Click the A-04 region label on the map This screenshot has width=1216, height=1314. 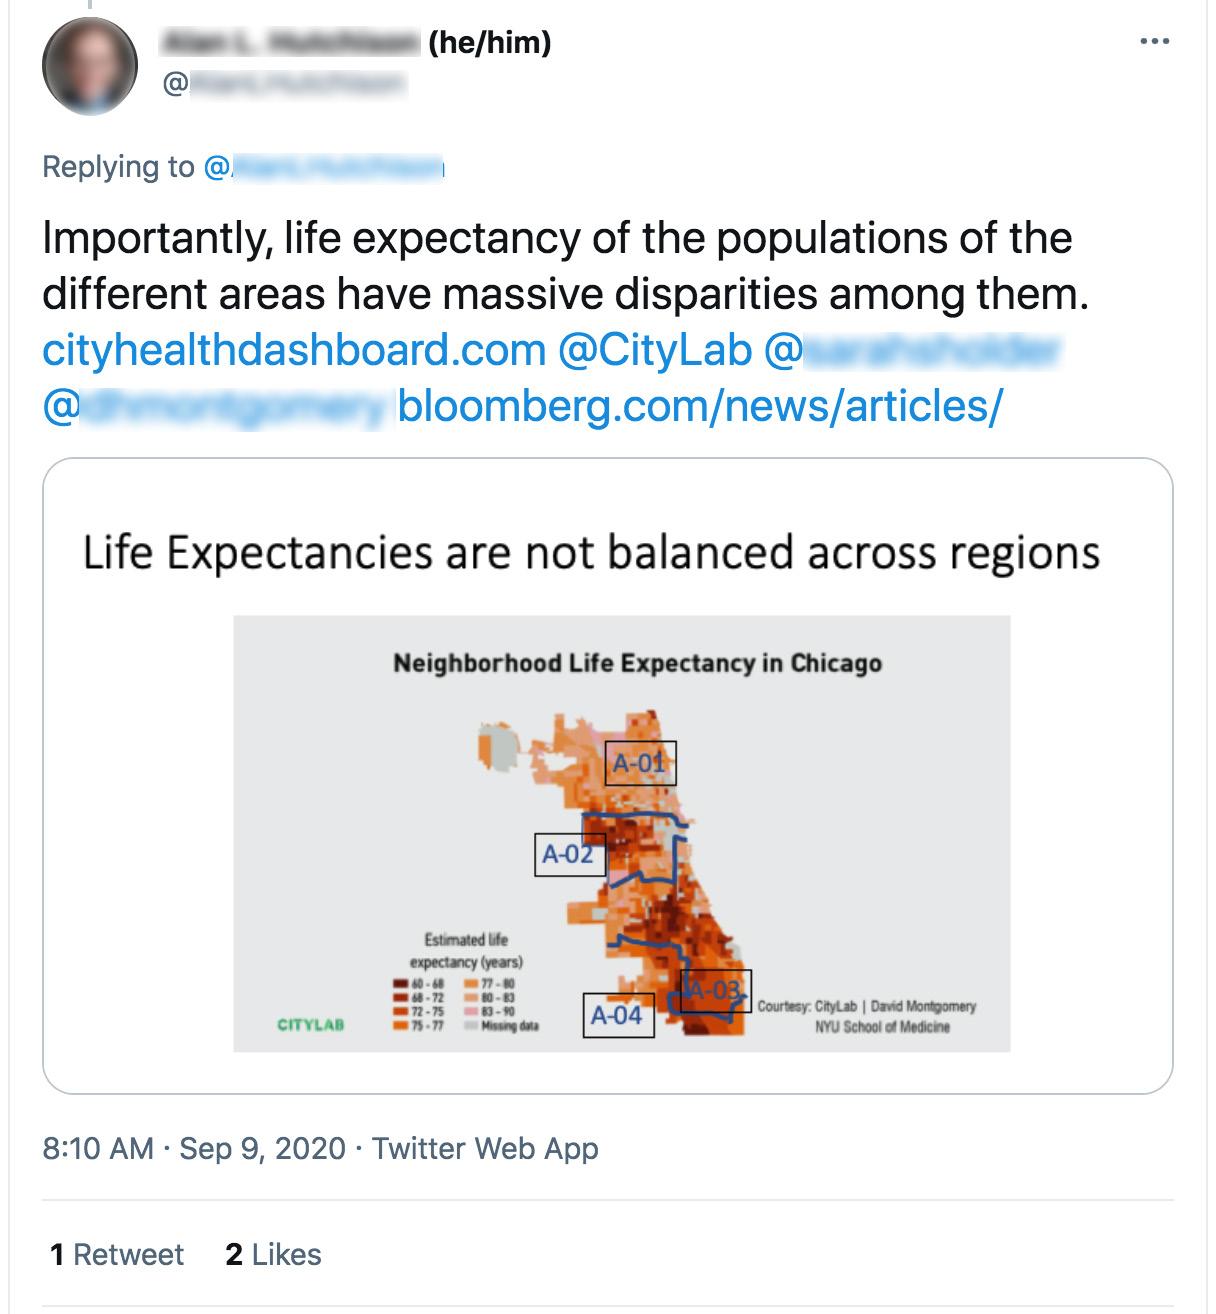click(x=618, y=1015)
